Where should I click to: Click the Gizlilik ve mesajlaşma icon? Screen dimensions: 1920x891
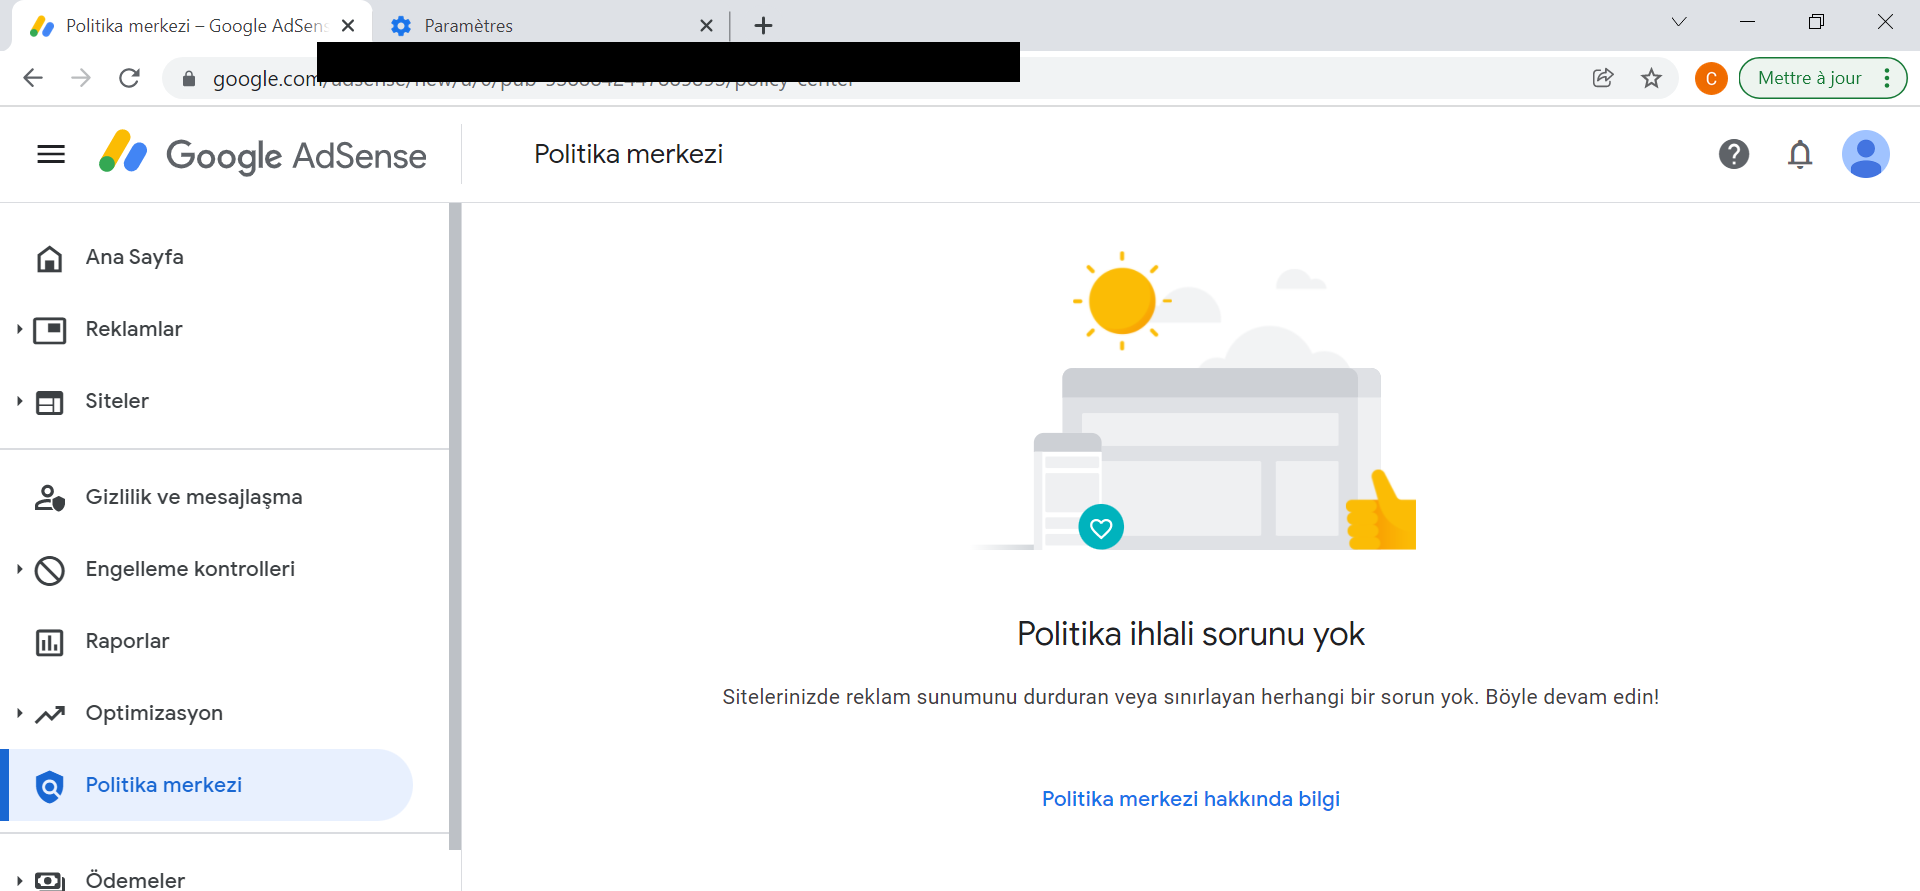[x=49, y=498]
